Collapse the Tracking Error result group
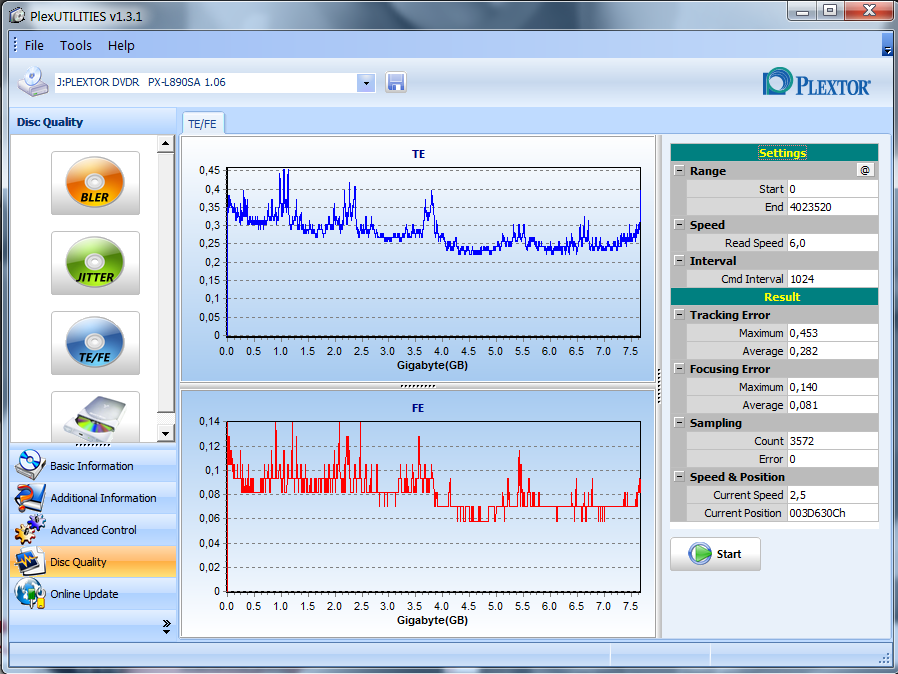This screenshot has width=898, height=674. pyautogui.click(x=679, y=314)
